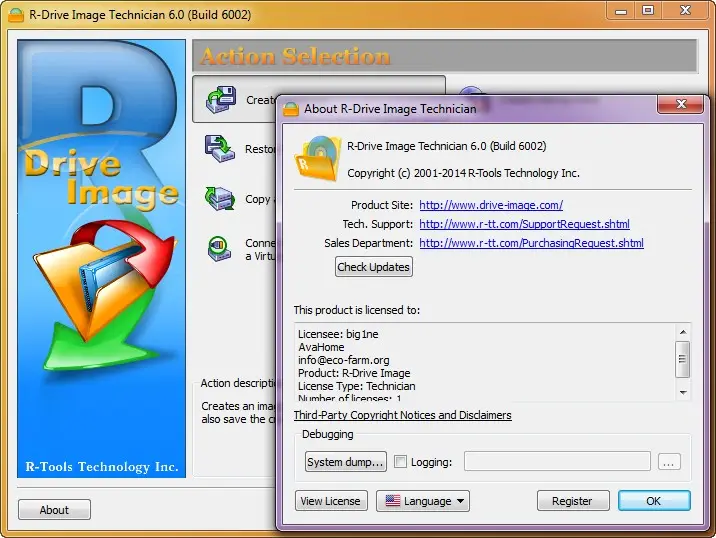Click the Check Updates button
Viewport: 716px width, 538px height.
(x=374, y=267)
